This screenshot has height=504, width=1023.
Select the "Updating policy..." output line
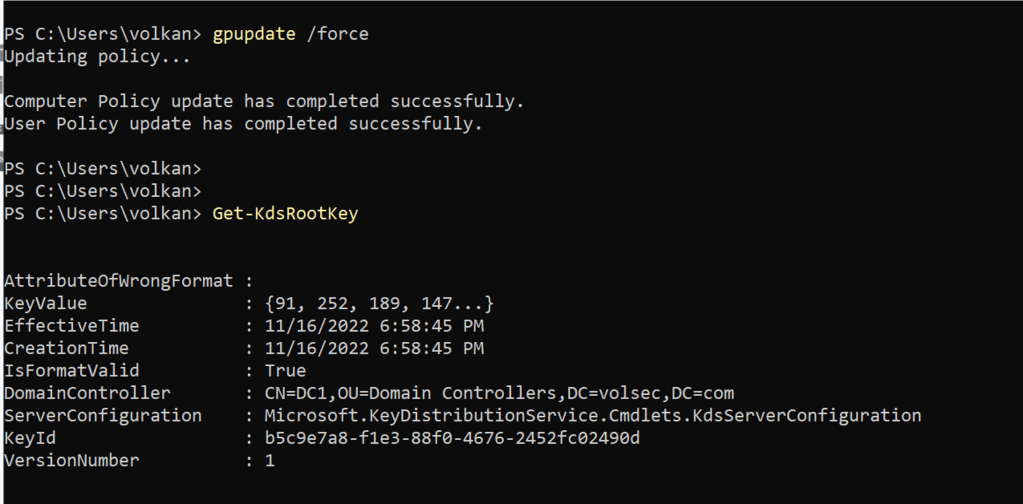coord(97,56)
